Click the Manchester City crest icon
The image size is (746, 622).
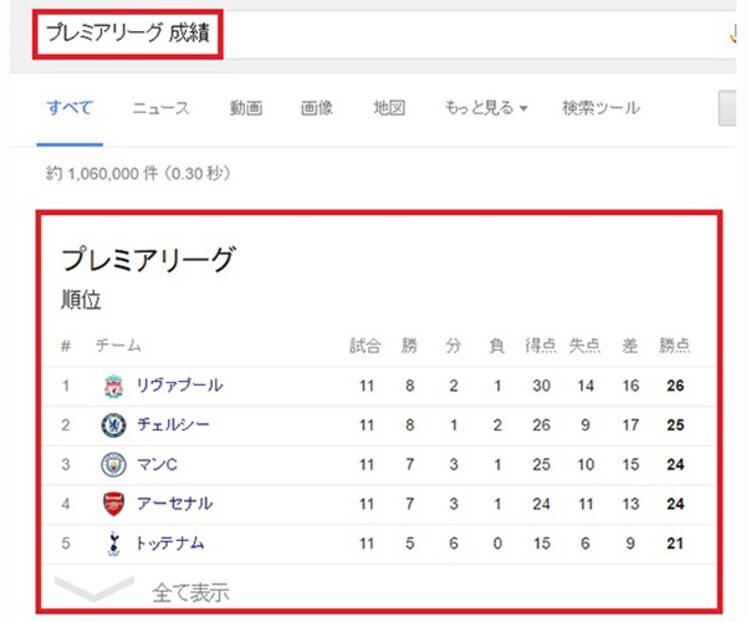[x=114, y=464]
